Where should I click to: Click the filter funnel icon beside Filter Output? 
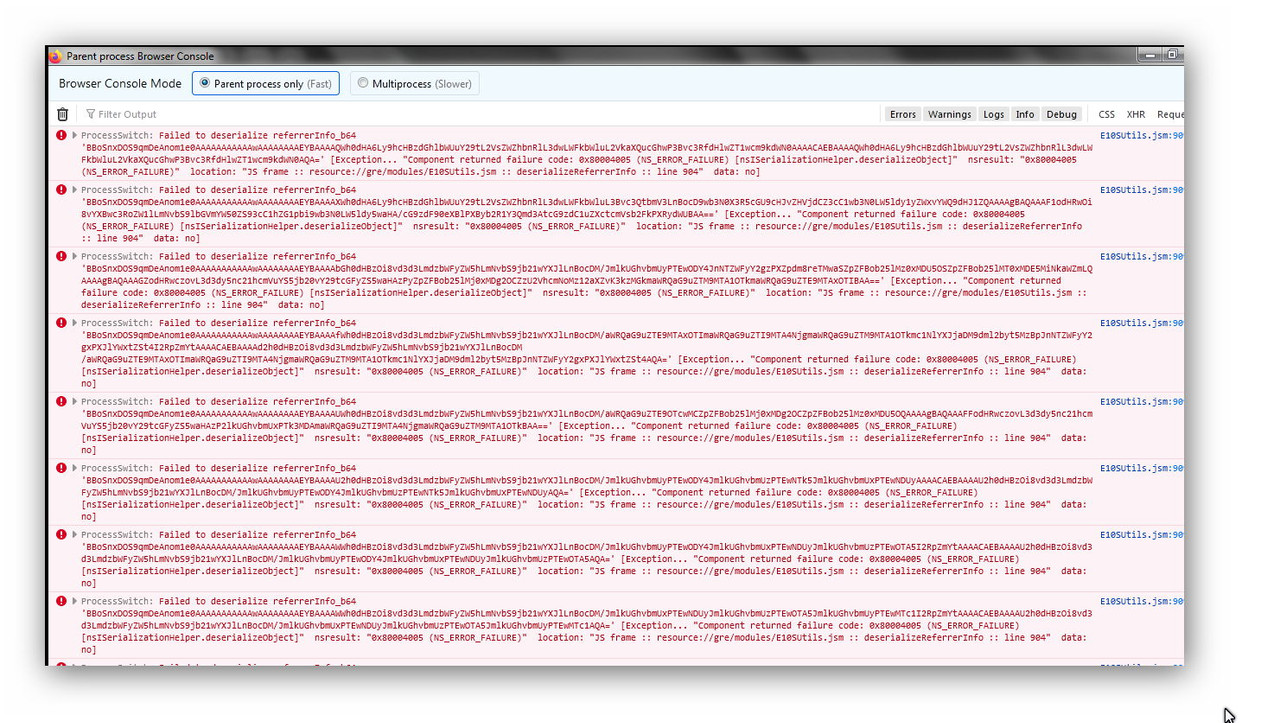coord(91,114)
